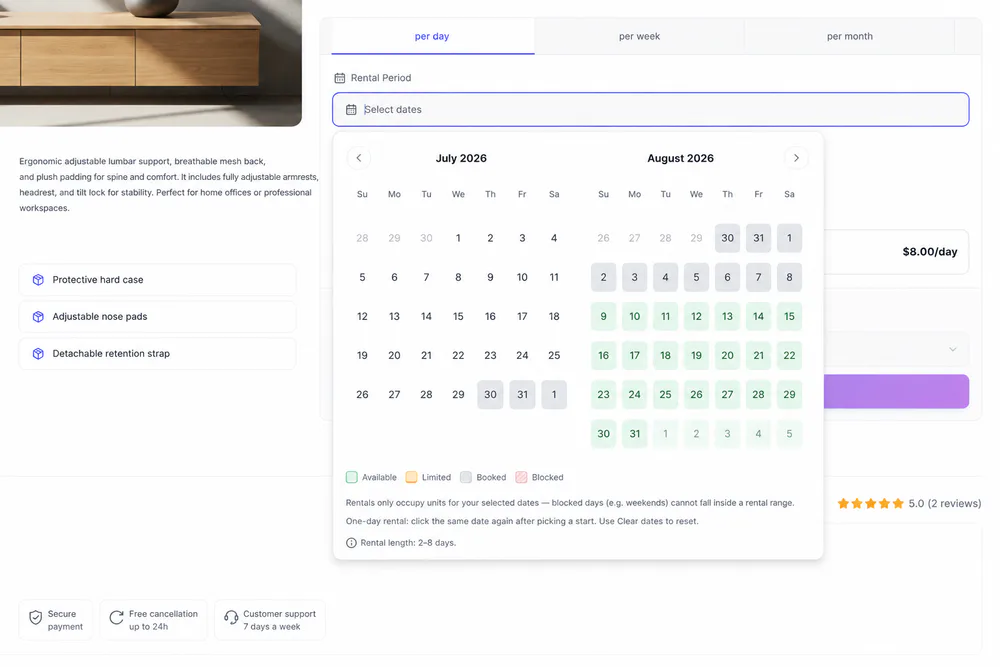The height and width of the screenshot is (667, 1000).
Task: Click calendar icon inside Select dates field
Action: pyautogui.click(x=351, y=110)
